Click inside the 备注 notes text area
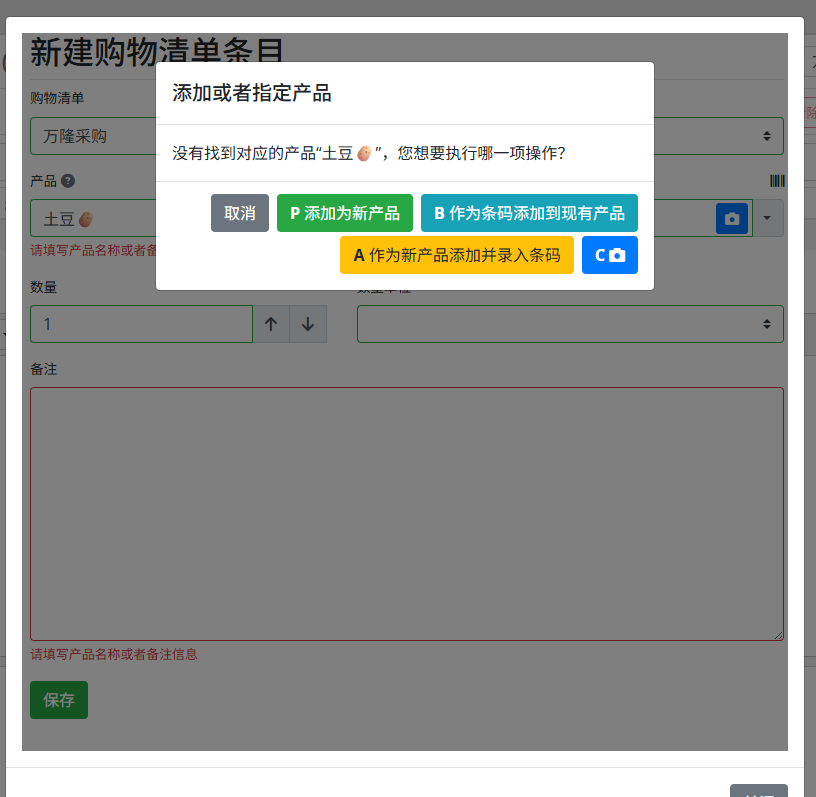The width and height of the screenshot is (816, 797). [x=407, y=514]
